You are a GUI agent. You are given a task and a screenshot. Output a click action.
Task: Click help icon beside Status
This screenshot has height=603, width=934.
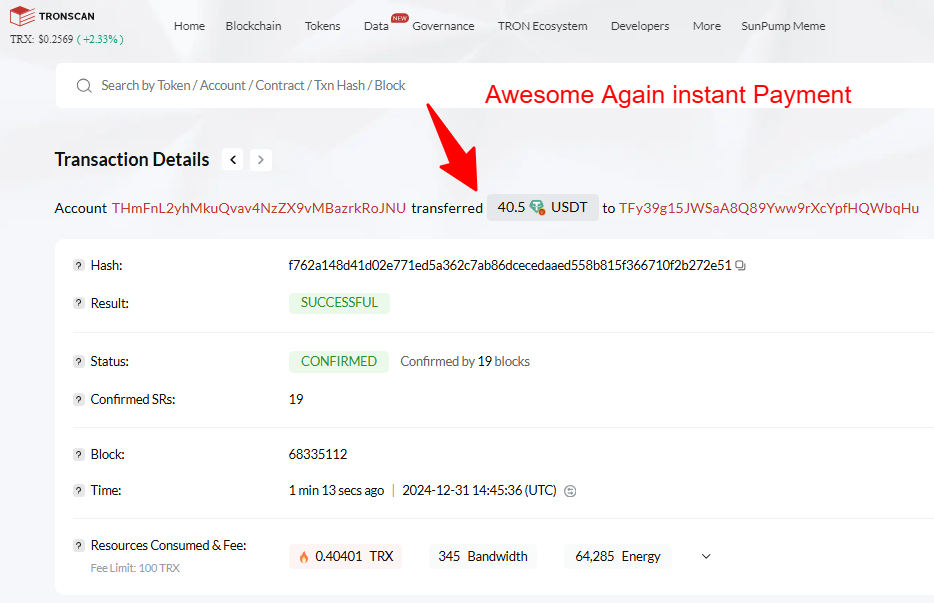[79, 362]
